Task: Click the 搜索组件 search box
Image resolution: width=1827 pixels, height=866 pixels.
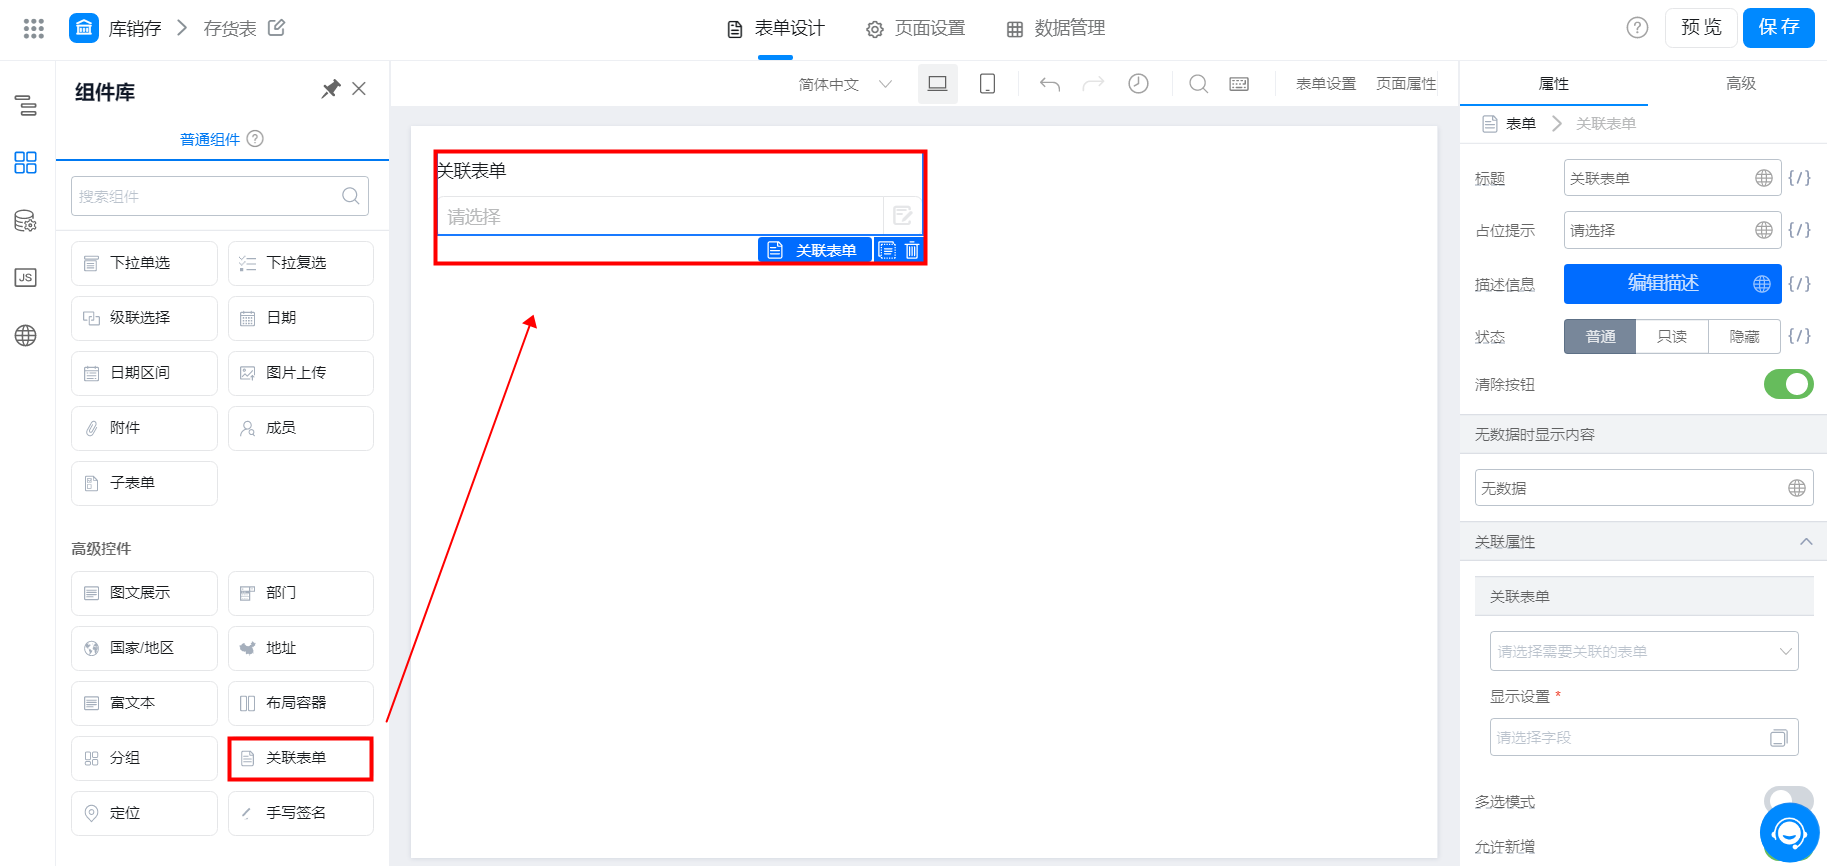Action: tap(220, 196)
